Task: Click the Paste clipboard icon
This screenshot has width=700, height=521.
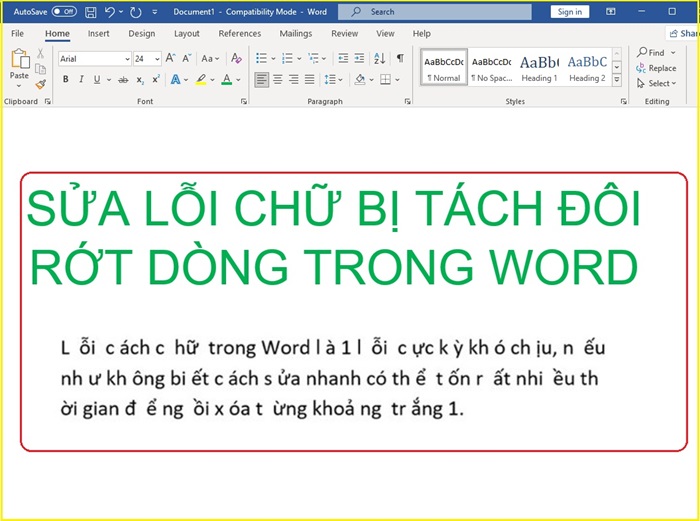Action: click(x=20, y=59)
